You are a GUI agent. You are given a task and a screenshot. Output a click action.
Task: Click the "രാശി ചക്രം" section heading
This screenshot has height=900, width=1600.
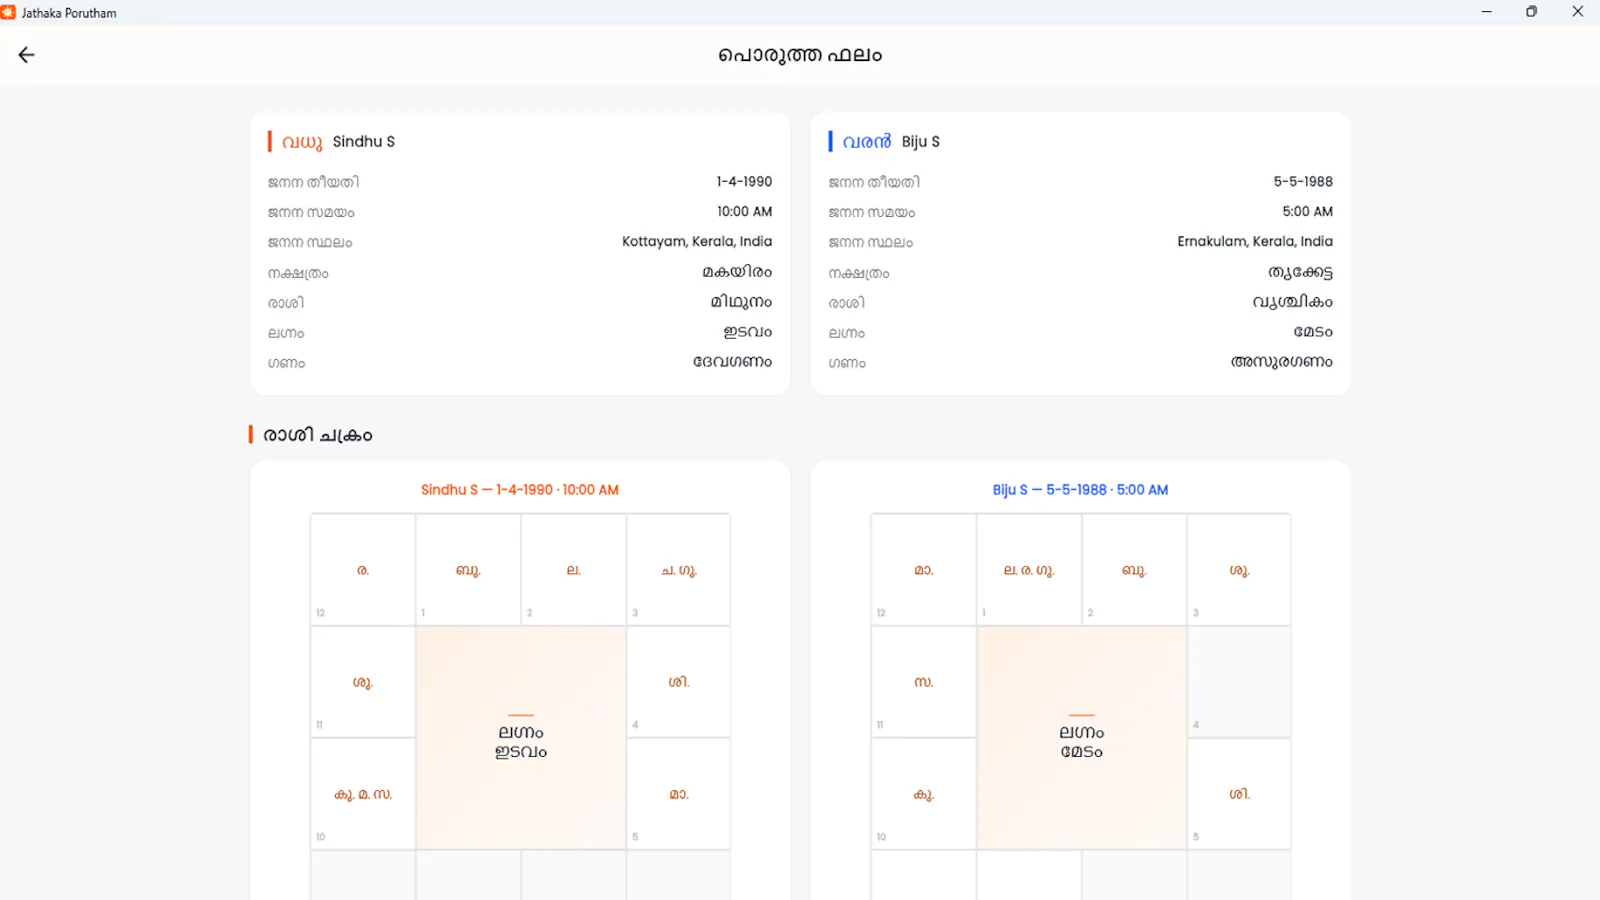(317, 435)
